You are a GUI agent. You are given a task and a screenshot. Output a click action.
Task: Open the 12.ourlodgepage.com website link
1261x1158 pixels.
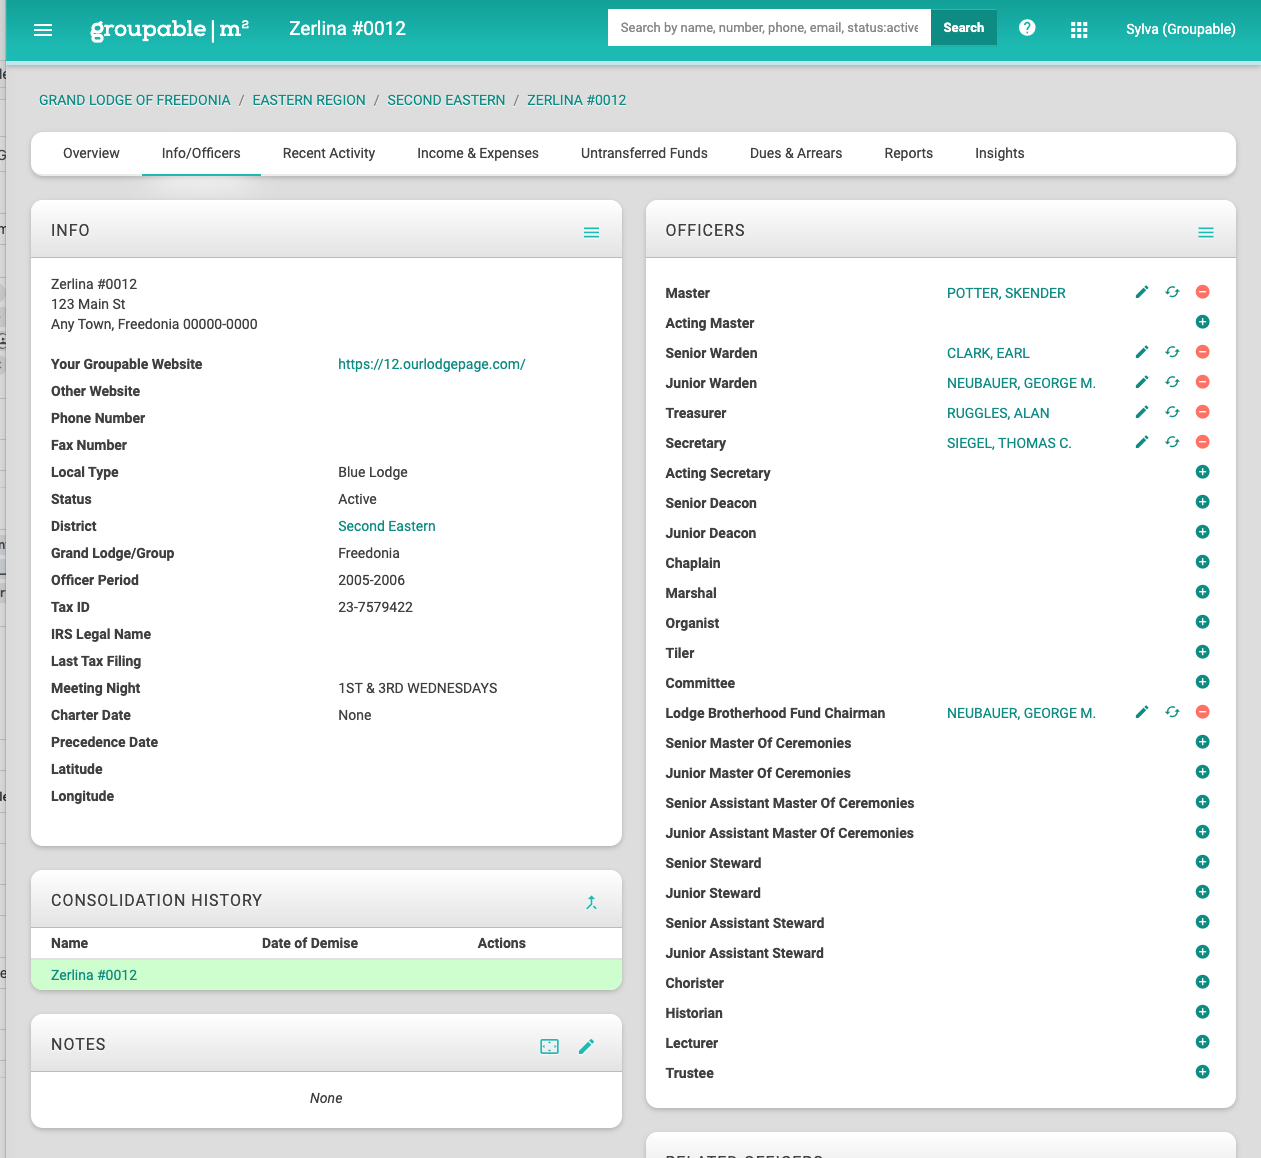432,364
